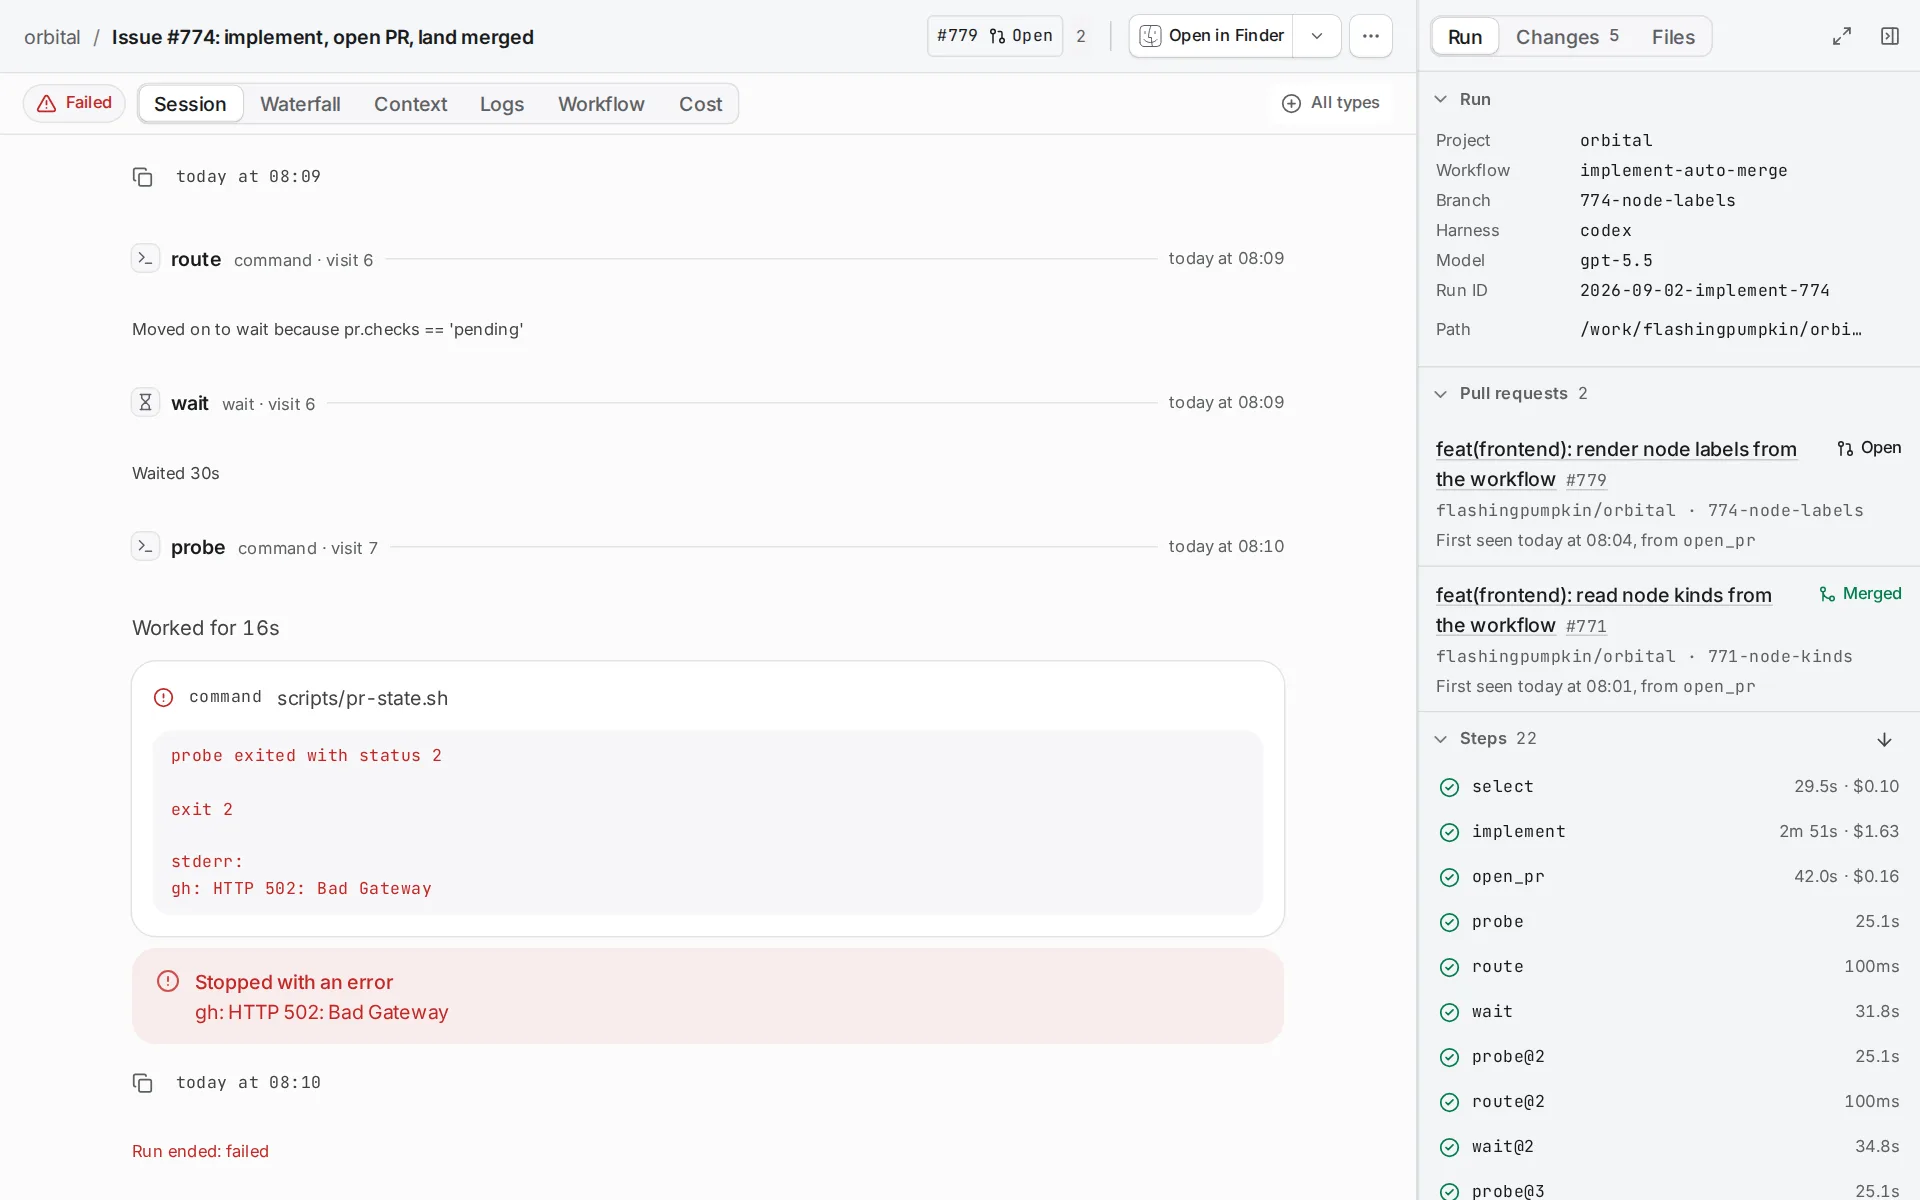The height and width of the screenshot is (1200, 1920).
Task: Click the Failed status badge
Action: pos(74,103)
